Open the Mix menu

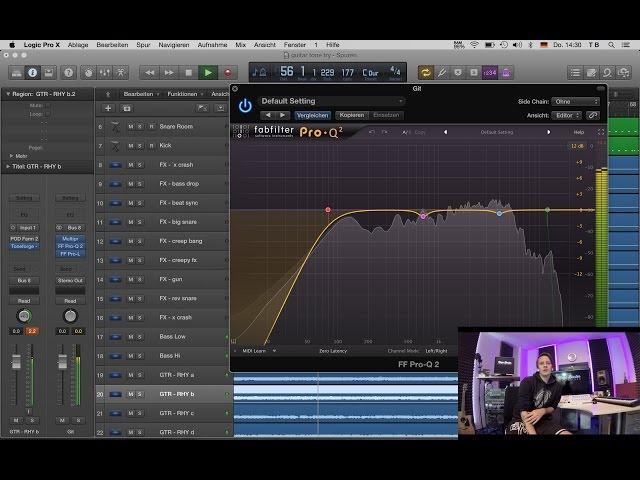(240, 45)
